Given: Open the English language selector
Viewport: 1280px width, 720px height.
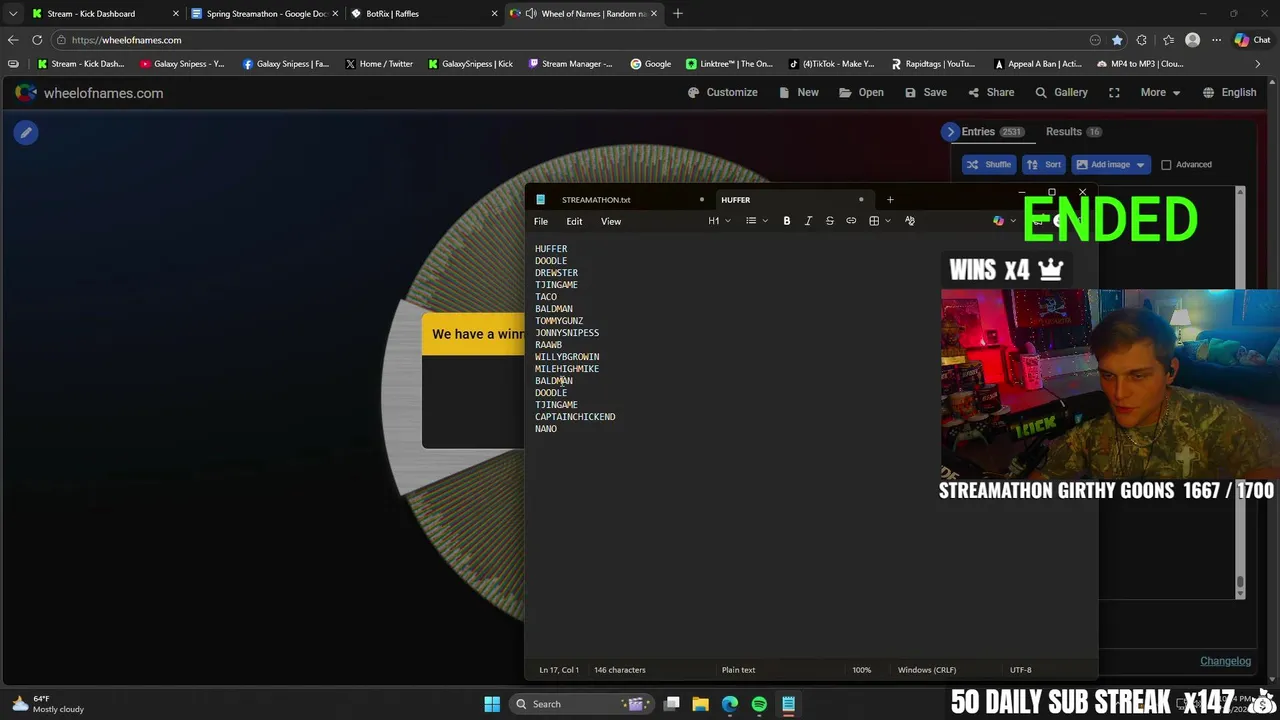Looking at the screenshot, I should click(1229, 92).
